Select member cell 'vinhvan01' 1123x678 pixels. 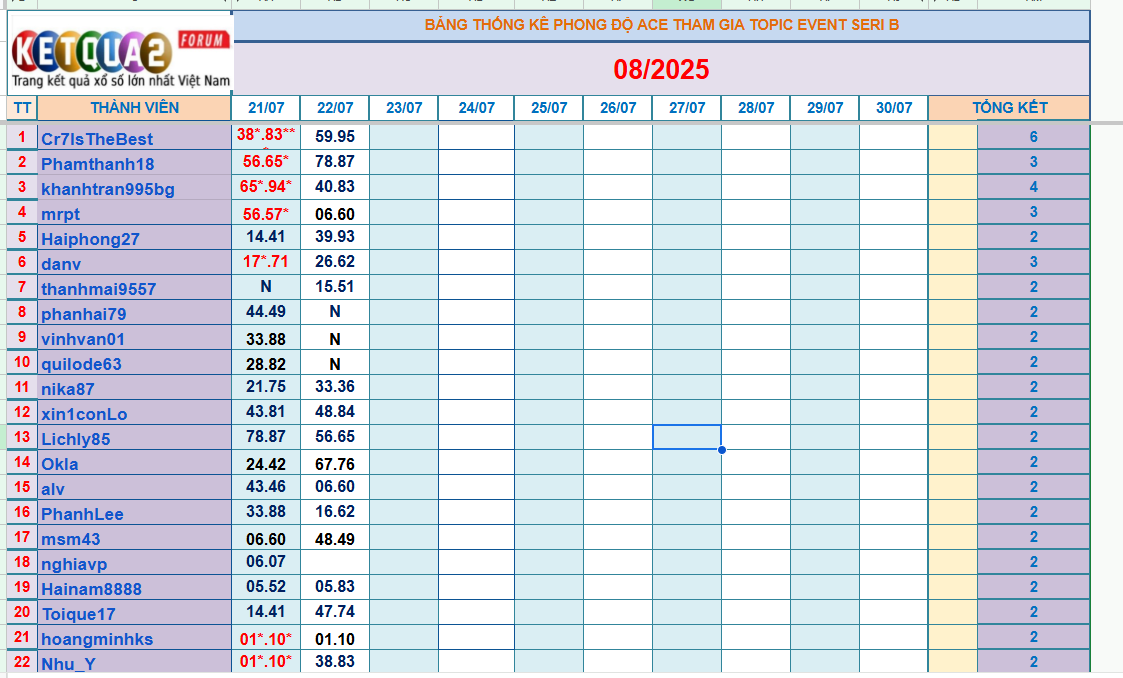[135, 338]
